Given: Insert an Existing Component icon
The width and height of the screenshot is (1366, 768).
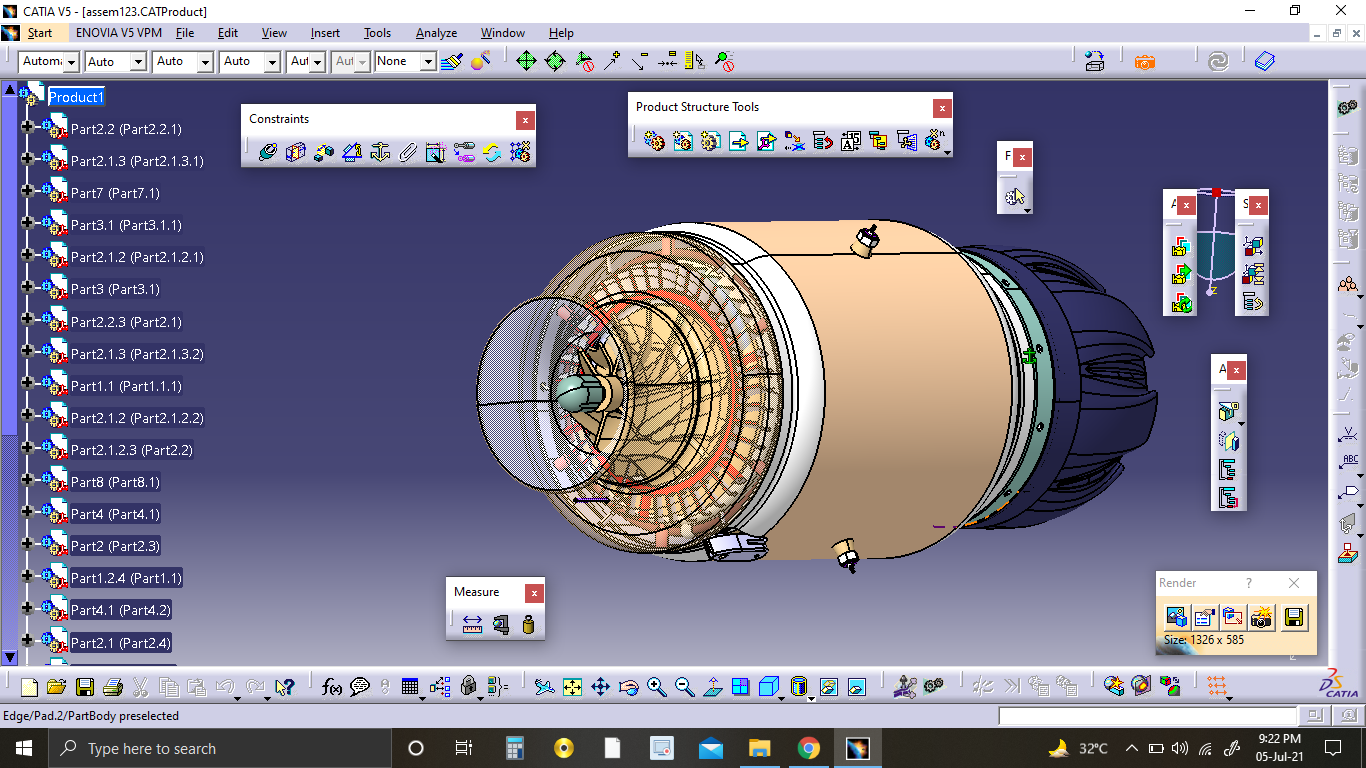Looking at the screenshot, I should tap(738, 141).
